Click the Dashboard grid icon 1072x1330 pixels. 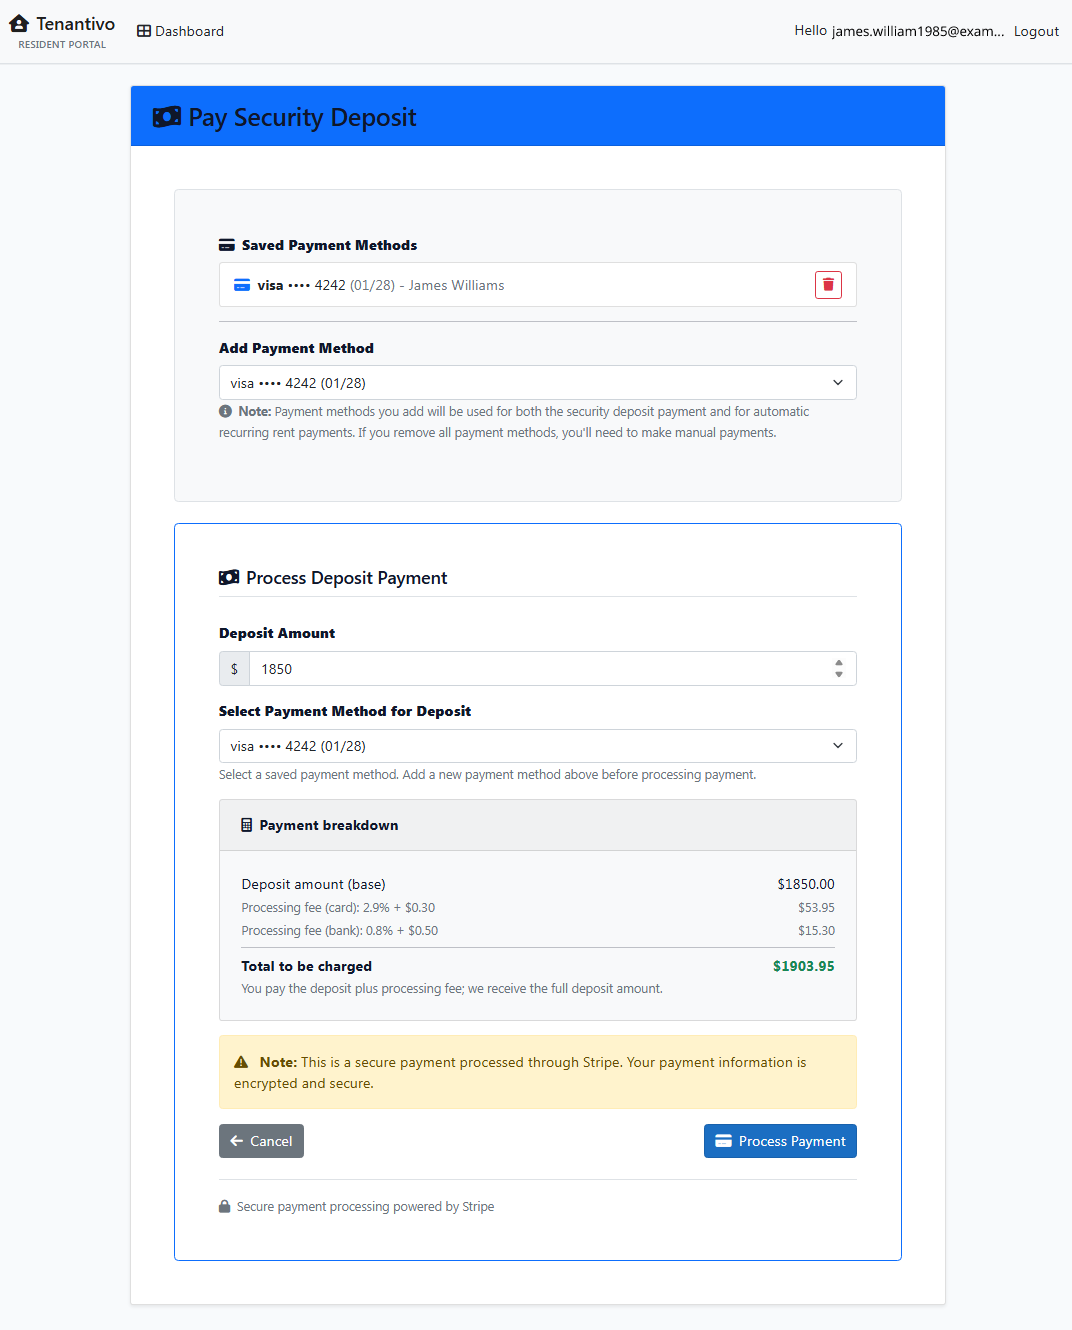[x=144, y=31]
